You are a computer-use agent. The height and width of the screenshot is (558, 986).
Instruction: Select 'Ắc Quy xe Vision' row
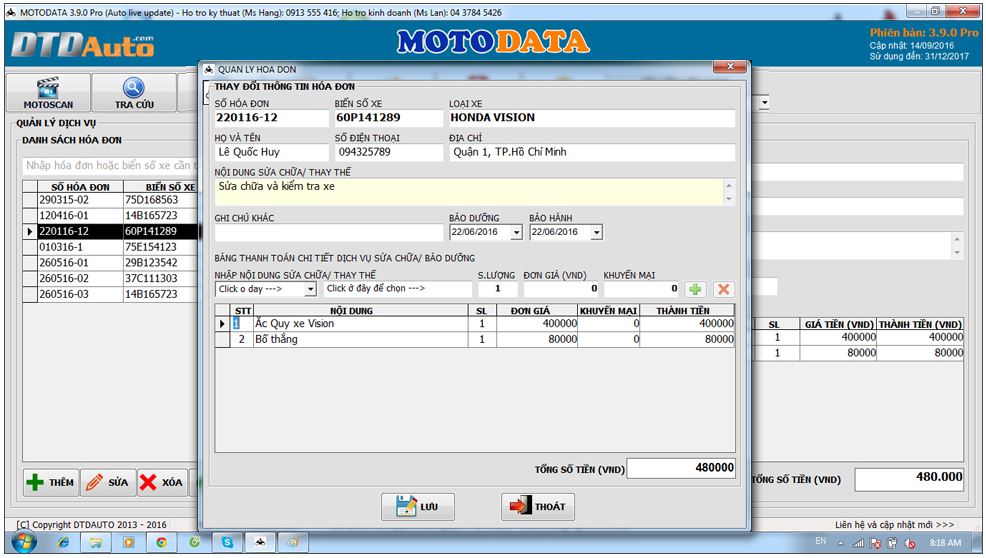click(x=475, y=323)
